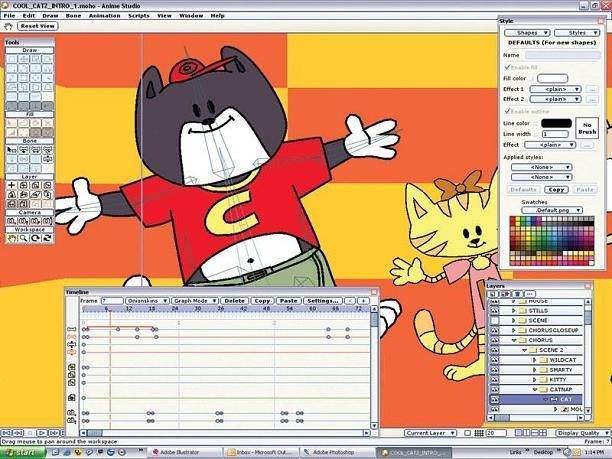This screenshot has width=612, height=459.
Task: Click the Delete Layer trash icon
Action: click(517, 294)
